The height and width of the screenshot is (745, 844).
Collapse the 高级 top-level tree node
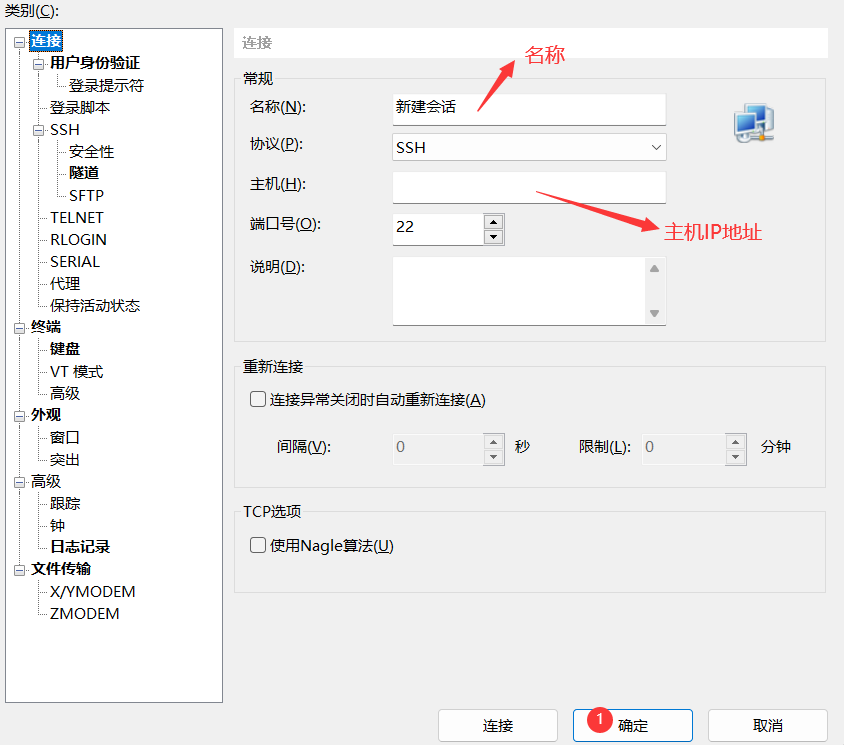[19, 482]
